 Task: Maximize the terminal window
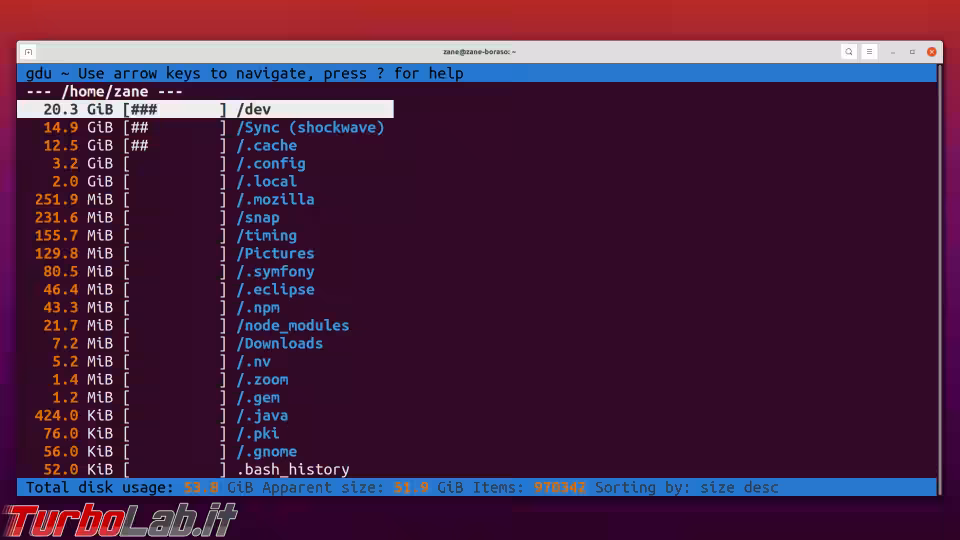coord(912,52)
